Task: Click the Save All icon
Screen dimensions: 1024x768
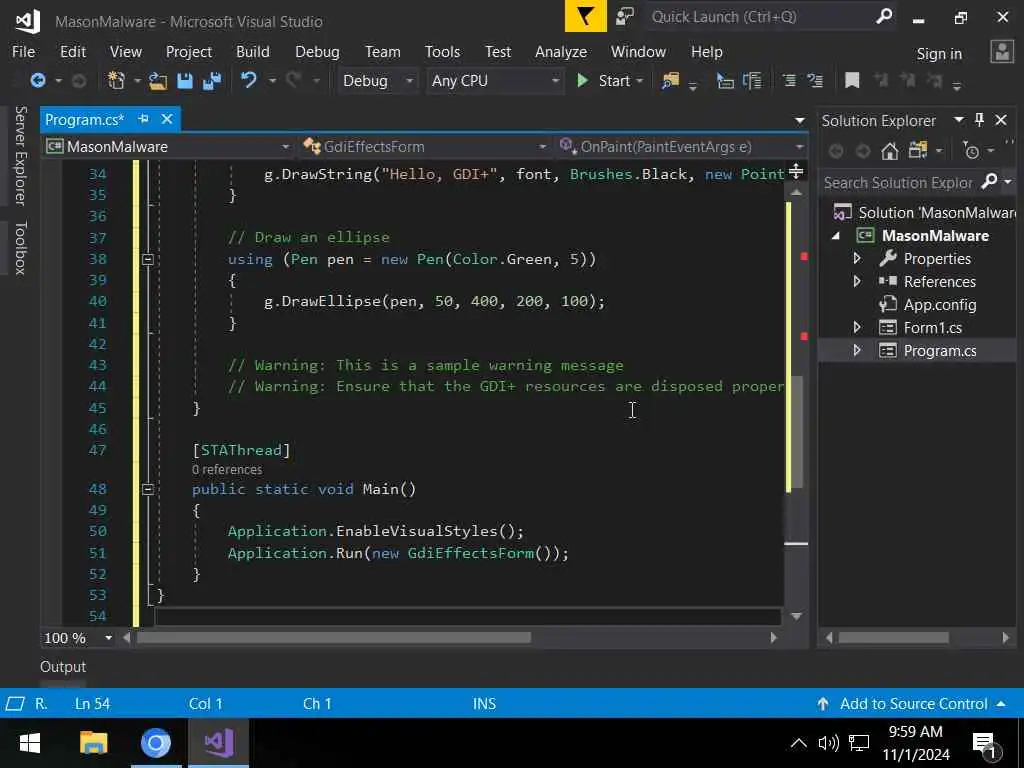Action: tap(212, 81)
